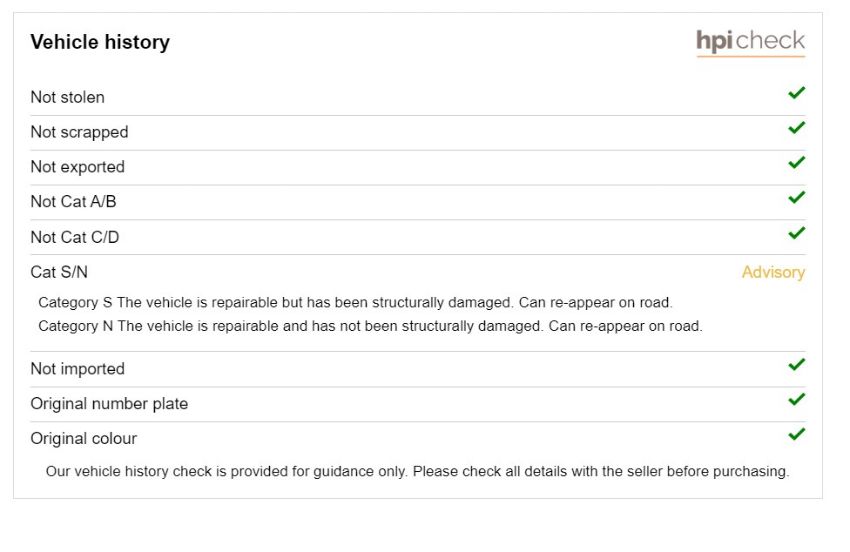This screenshot has width=850, height=552.
Task: Click the Original colour text label
Action: (83, 438)
